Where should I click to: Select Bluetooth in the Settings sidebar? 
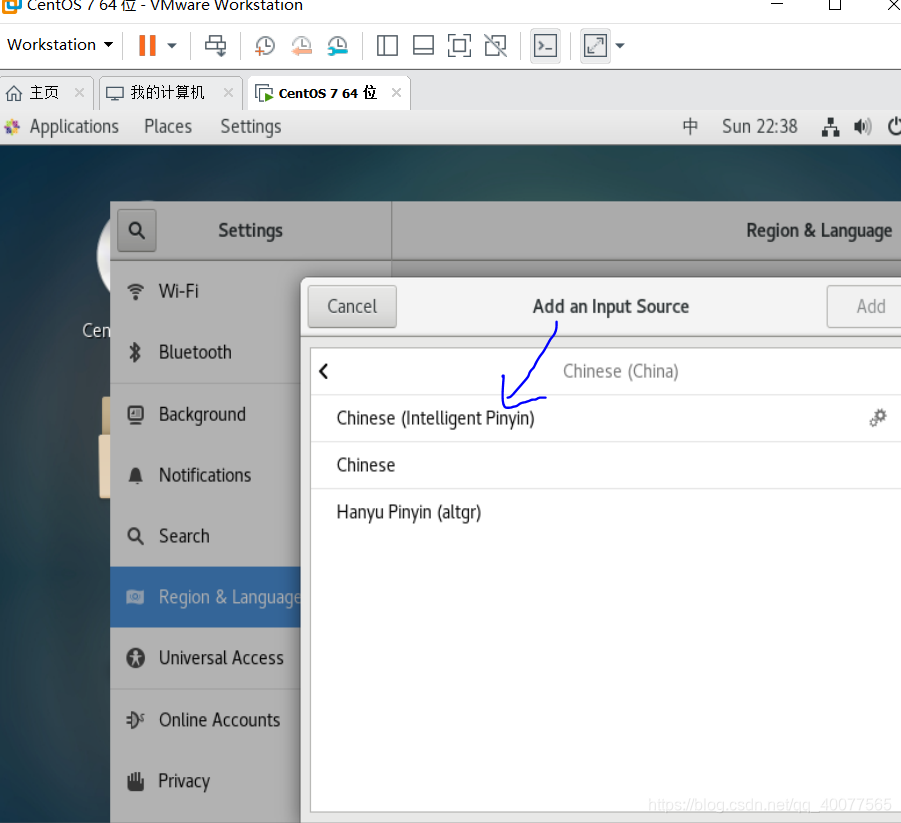pos(205,352)
